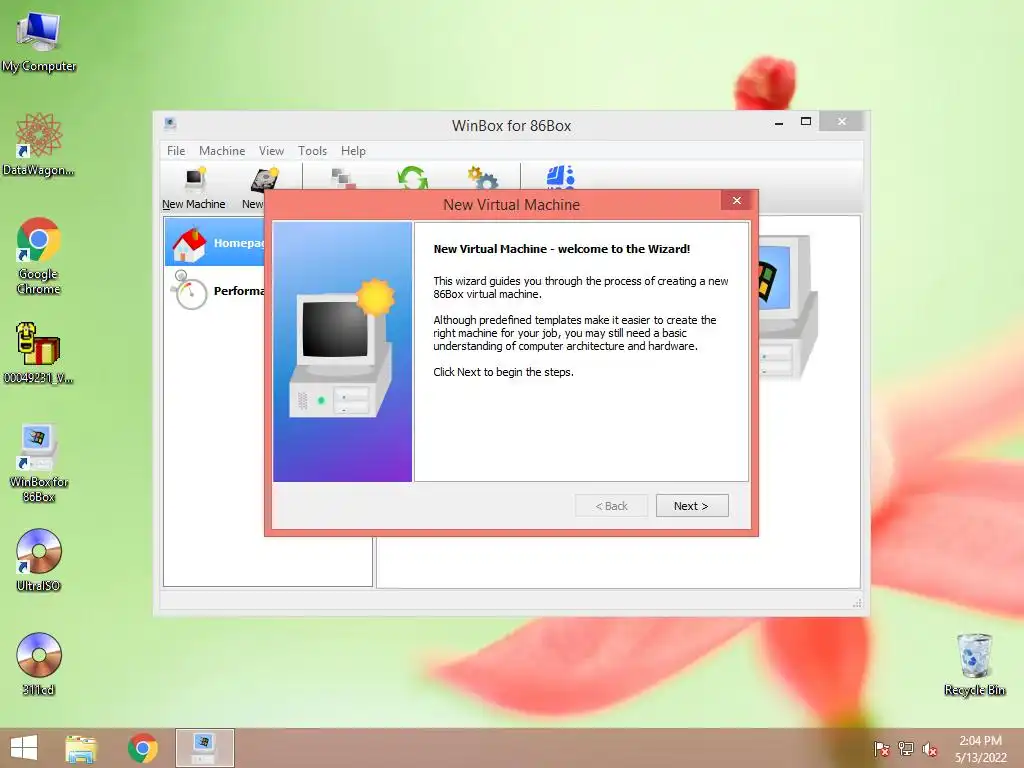The width and height of the screenshot is (1024, 768).
Task: Select the Homepage item in sidebar
Action: 215,242
